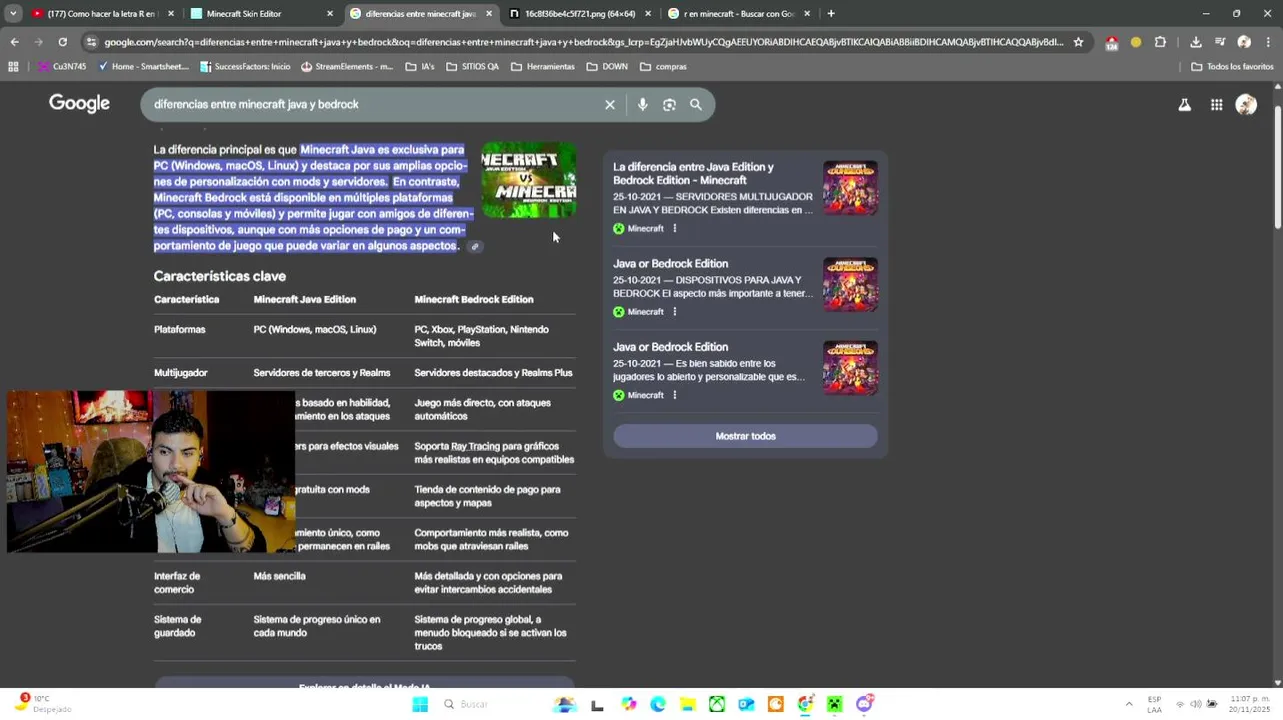Show hidden system tray icons chevron
The width and height of the screenshot is (1283, 720).
pyautogui.click(x=1129, y=704)
